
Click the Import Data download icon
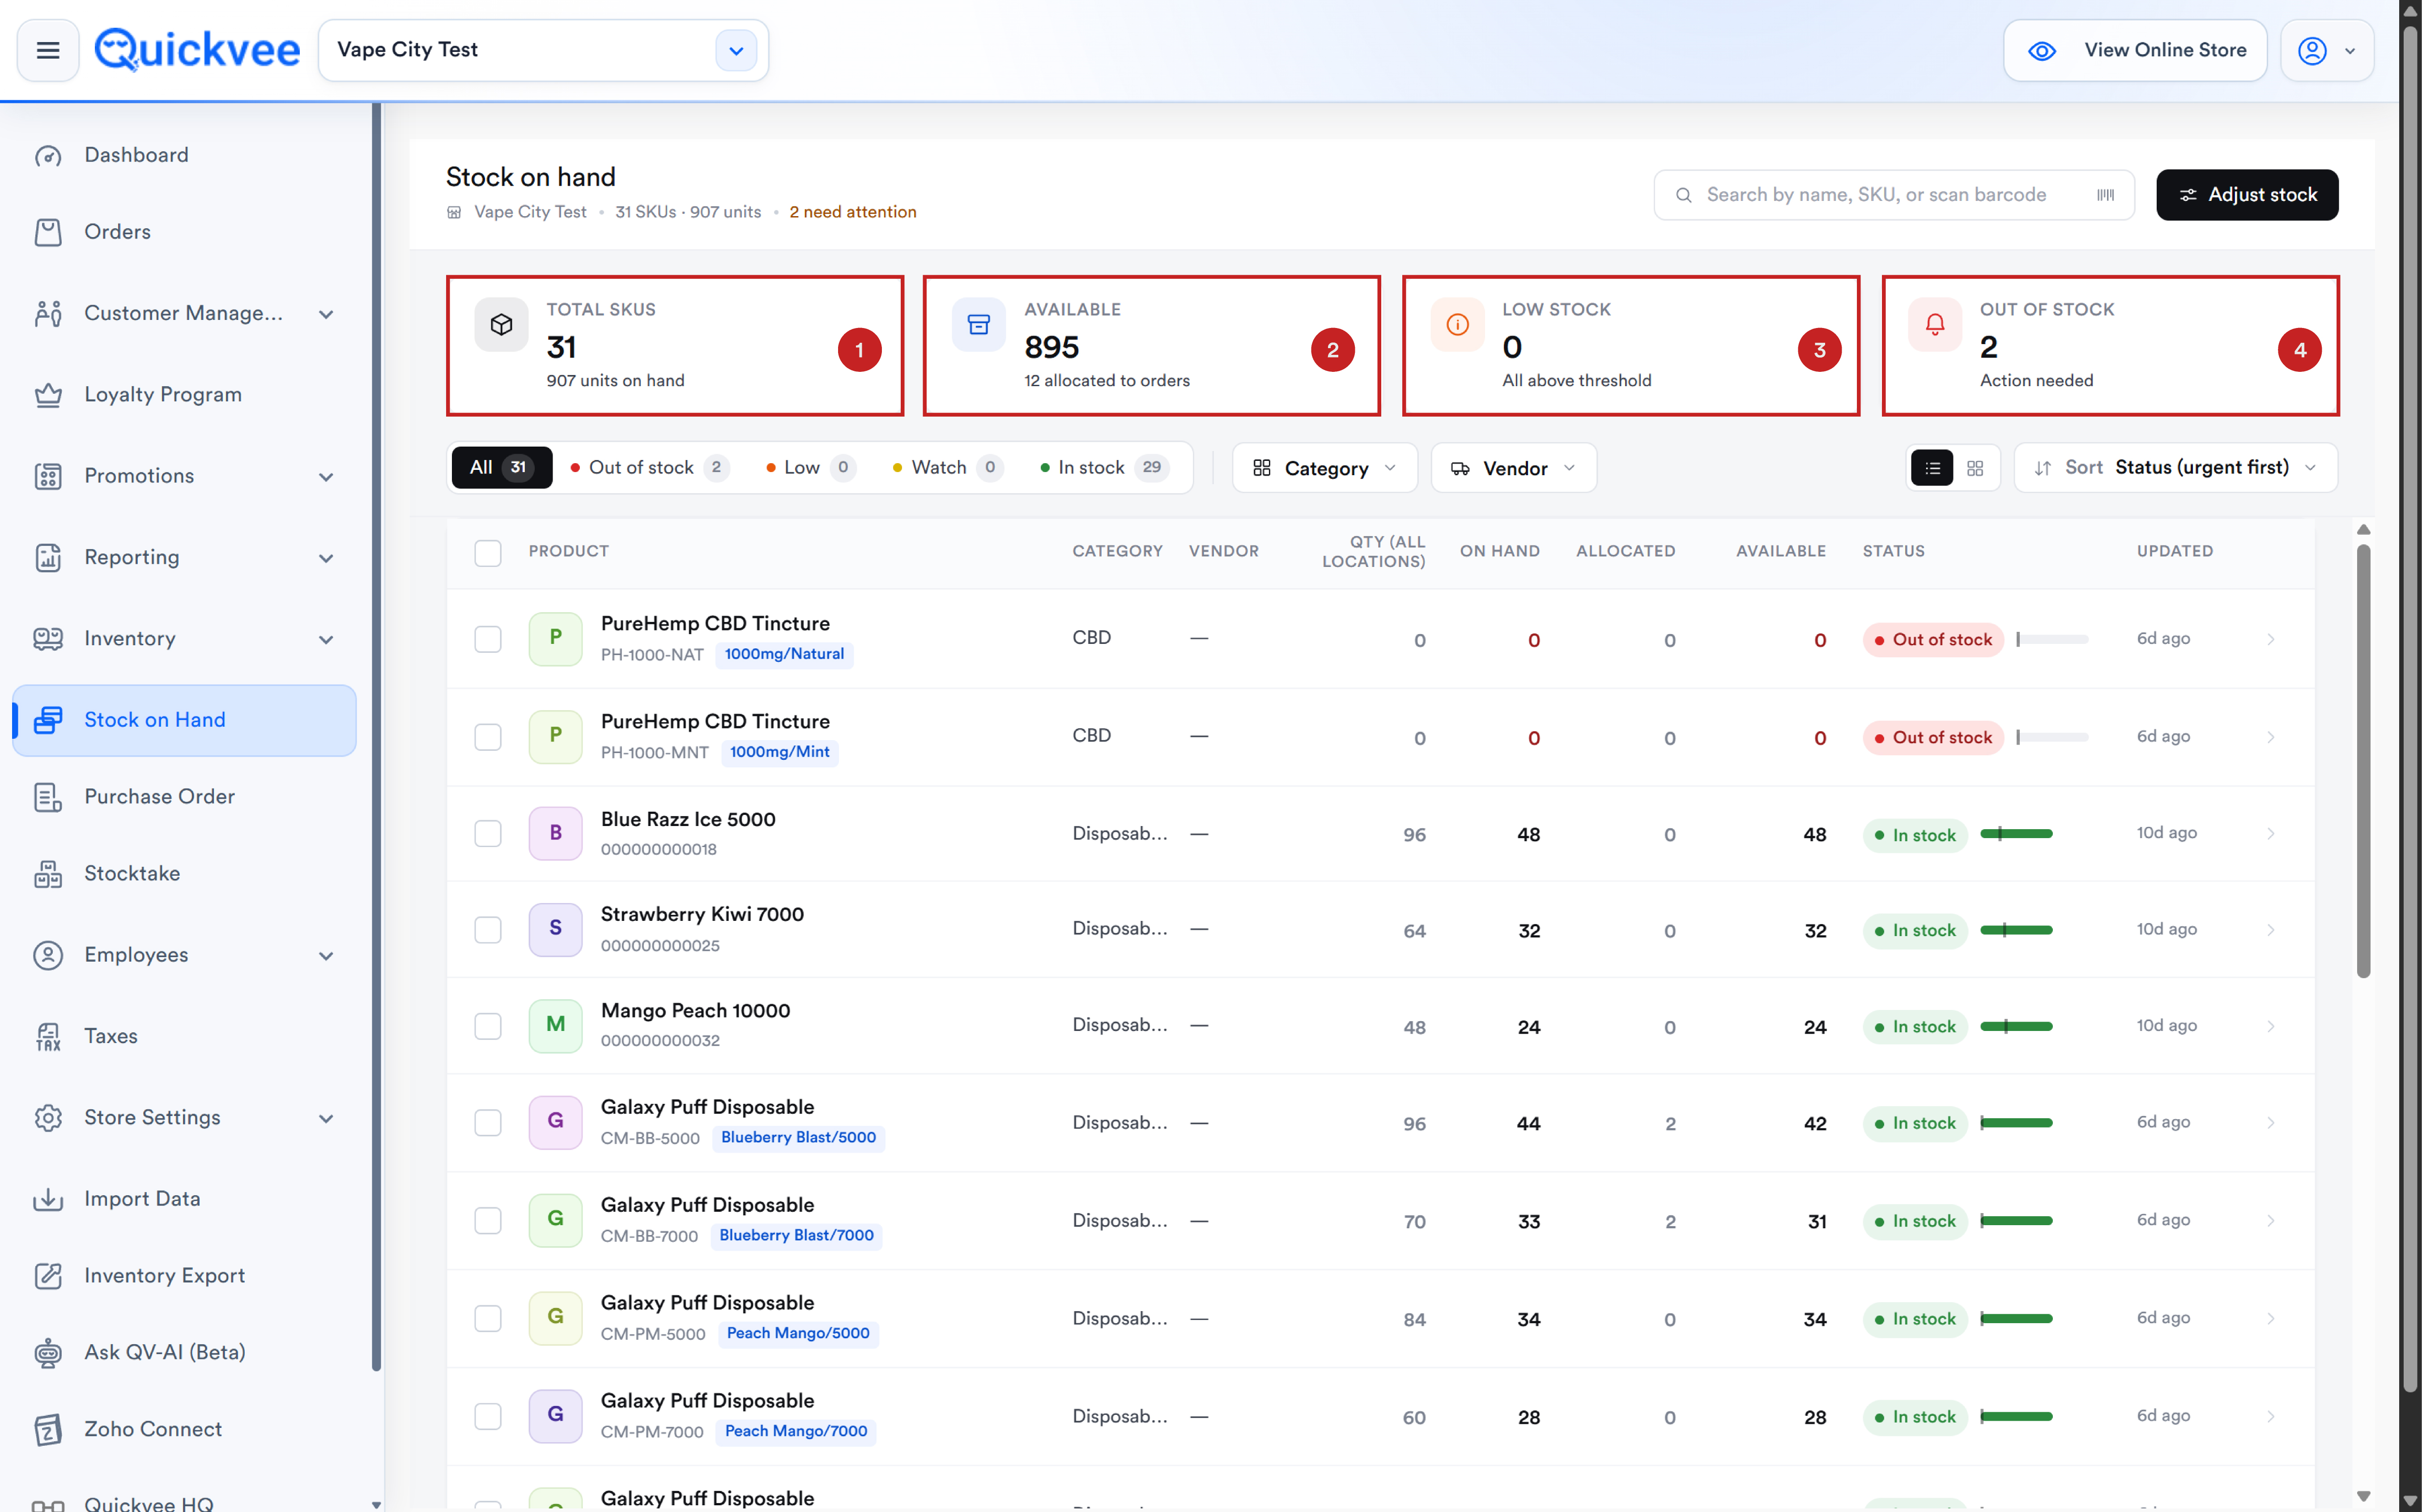point(48,1199)
